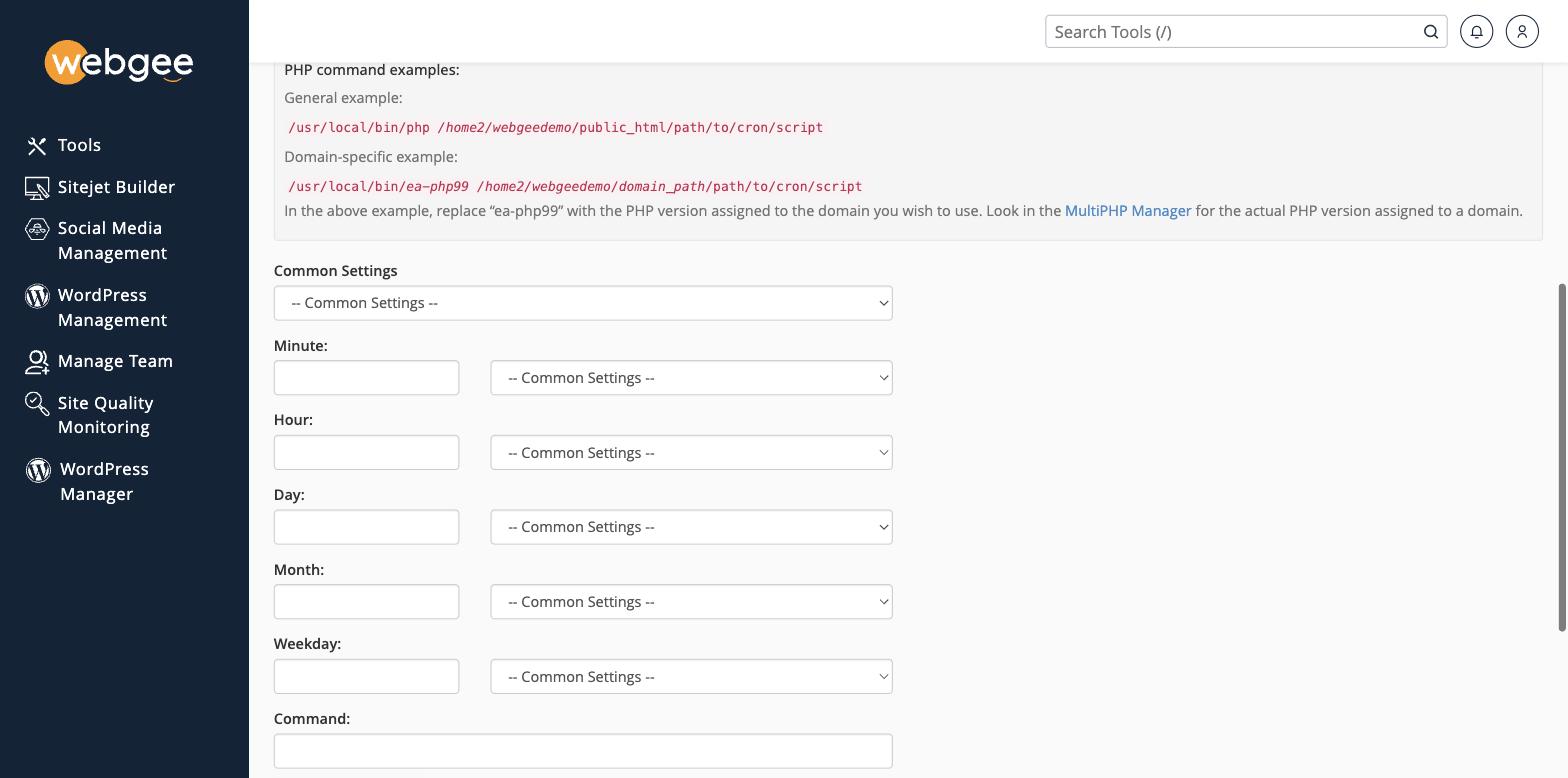This screenshot has width=1568, height=778.
Task: Click the Tools wrench icon in sidebar
Action: tap(37, 146)
